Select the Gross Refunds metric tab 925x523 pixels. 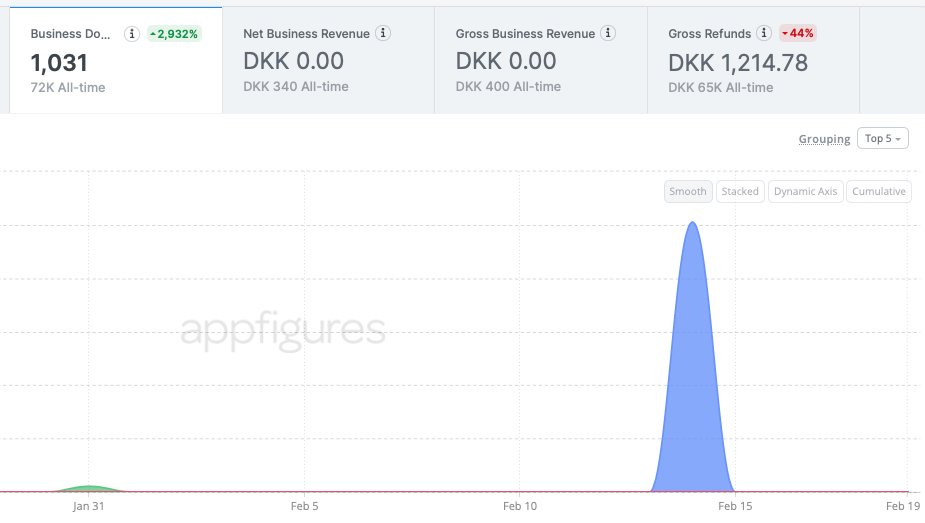pos(753,60)
